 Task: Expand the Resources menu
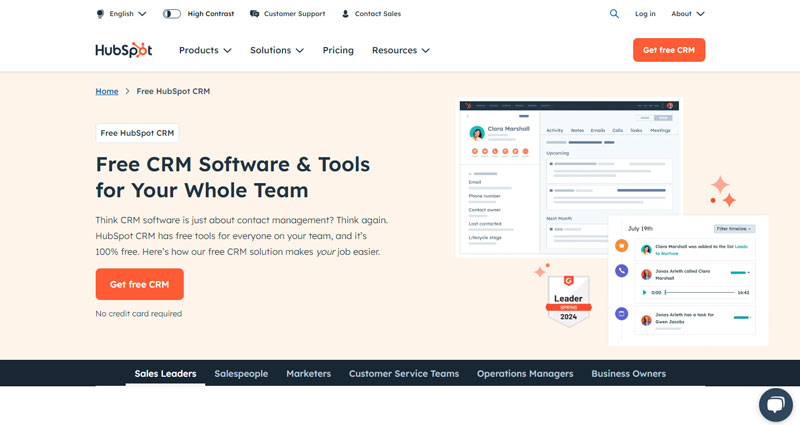click(x=401, y=50)
